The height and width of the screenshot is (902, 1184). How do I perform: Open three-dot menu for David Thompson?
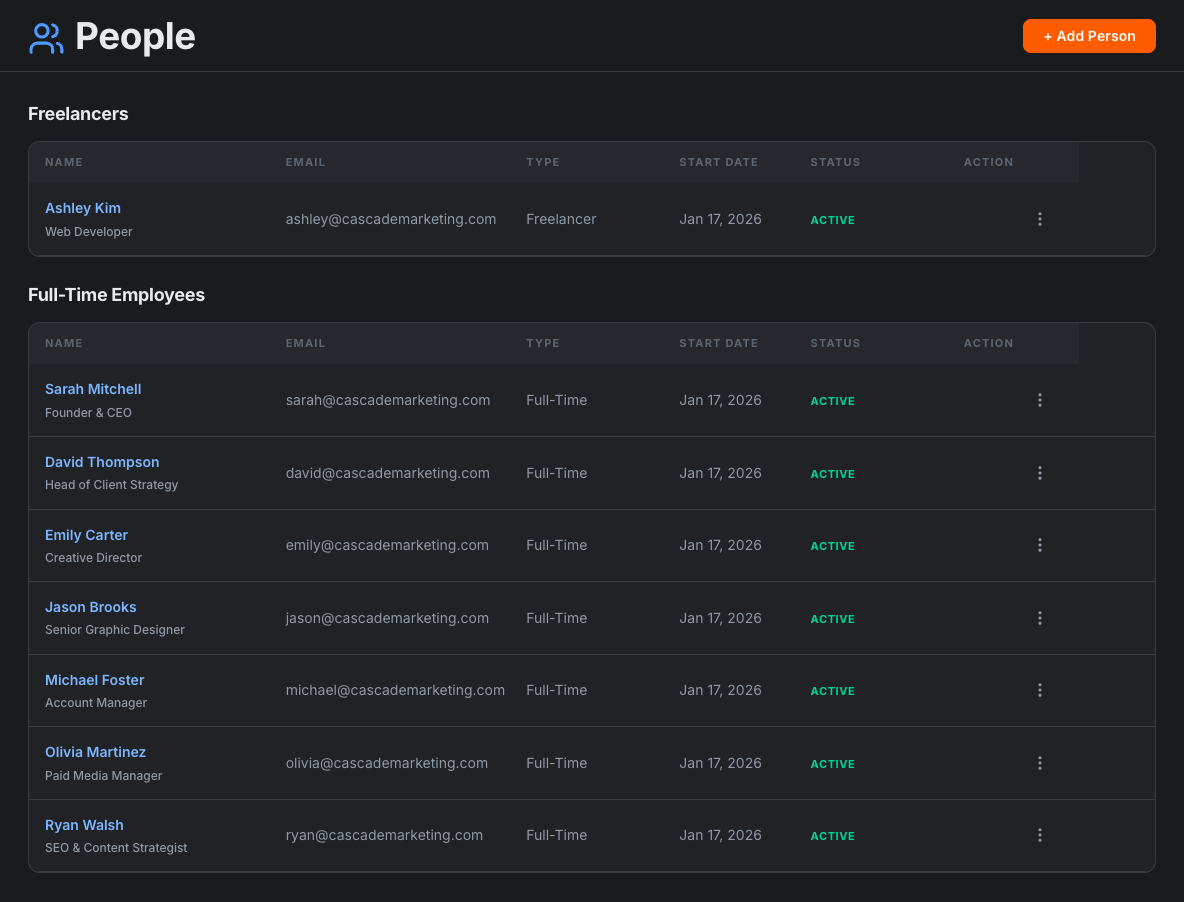[x=1040, y=473]
